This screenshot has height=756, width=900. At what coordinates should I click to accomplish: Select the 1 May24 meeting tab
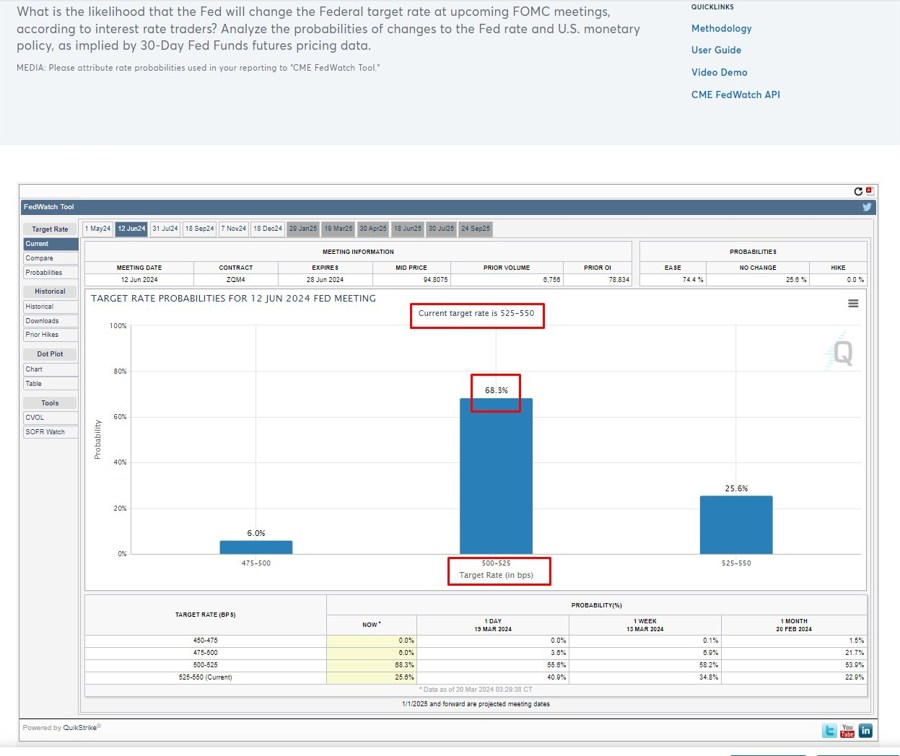pyautogui.click(x=98, y=228)
